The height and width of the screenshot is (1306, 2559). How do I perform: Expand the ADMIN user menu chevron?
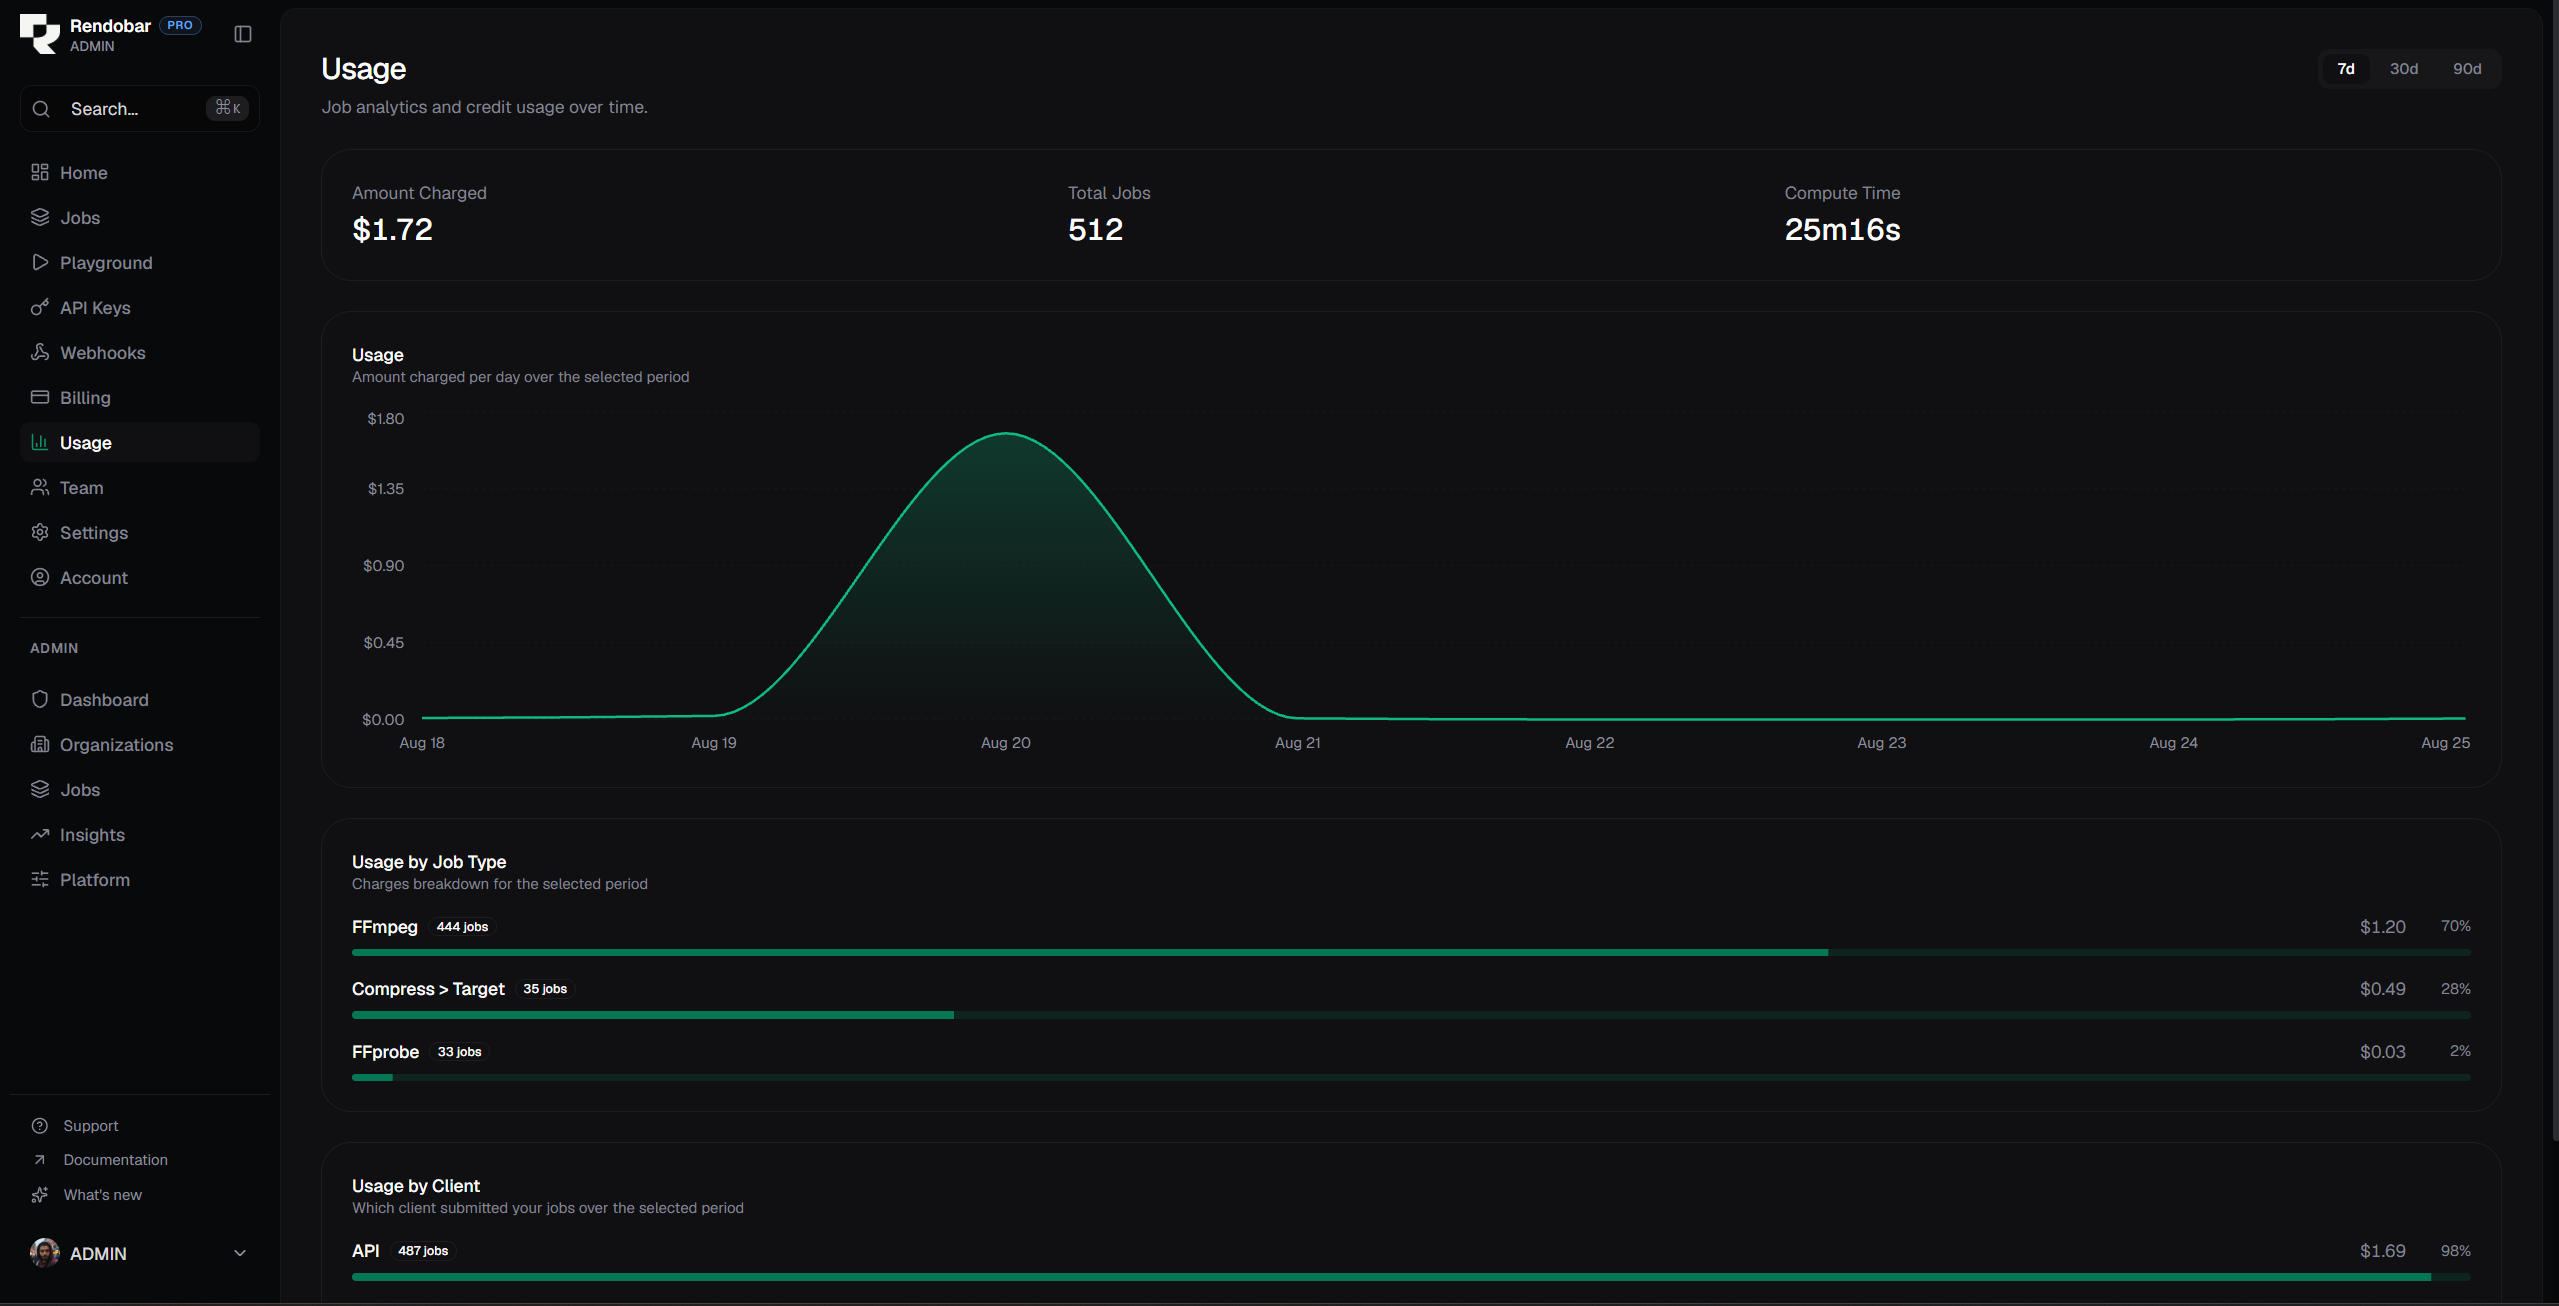240,1253
